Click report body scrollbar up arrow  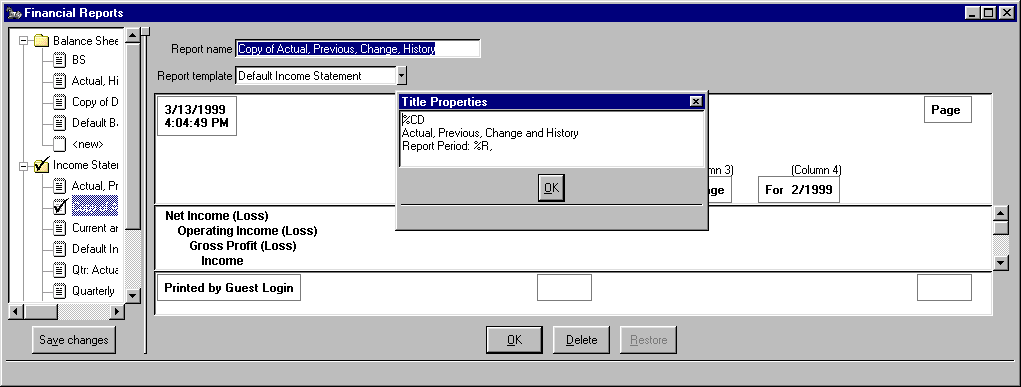pyautogui.click(x=1001, y=213)
